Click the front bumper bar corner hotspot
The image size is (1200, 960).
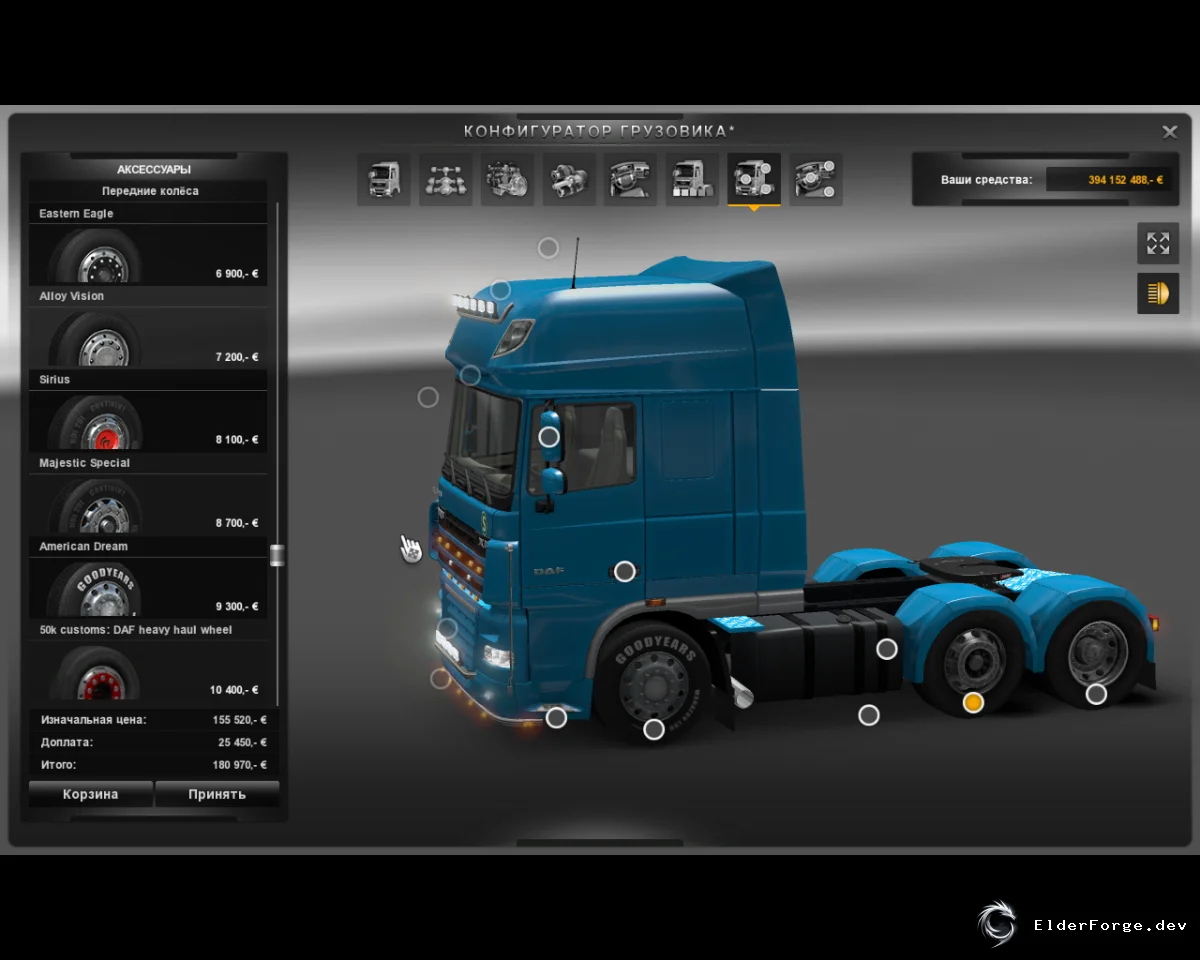click(x=556, y=717)
